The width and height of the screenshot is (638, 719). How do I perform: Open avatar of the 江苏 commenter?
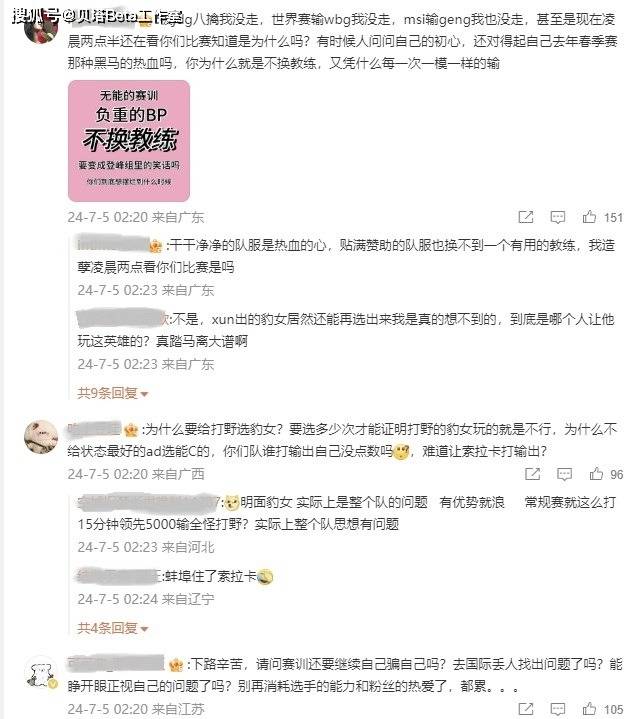click(41, 673)
